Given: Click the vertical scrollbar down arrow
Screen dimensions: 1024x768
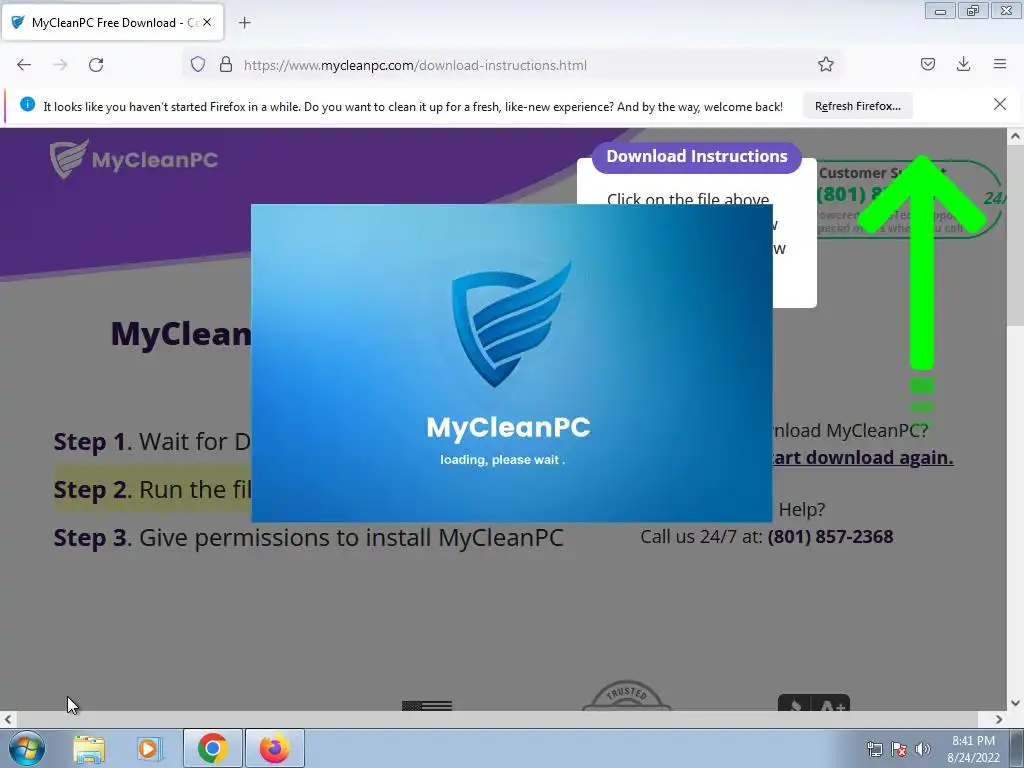Looking at the screenshot, I should click(1015, 703).
